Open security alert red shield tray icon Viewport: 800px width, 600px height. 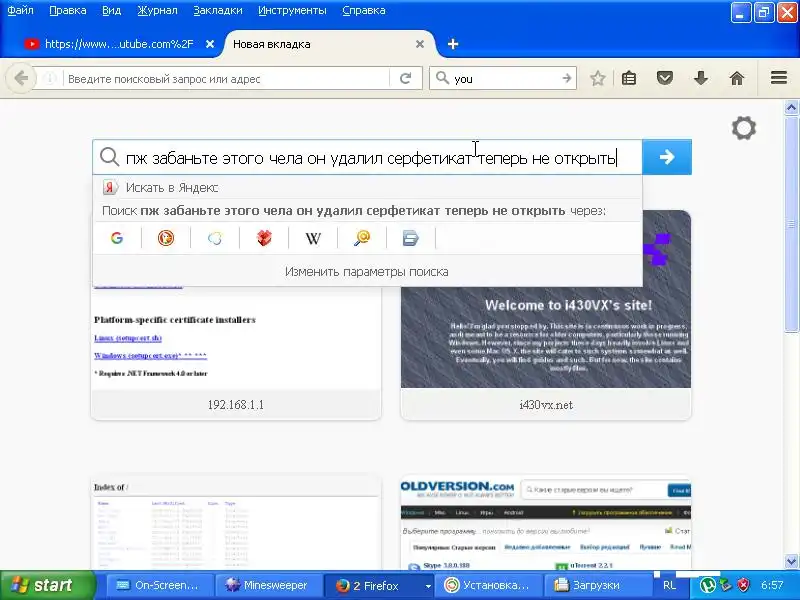743,585
